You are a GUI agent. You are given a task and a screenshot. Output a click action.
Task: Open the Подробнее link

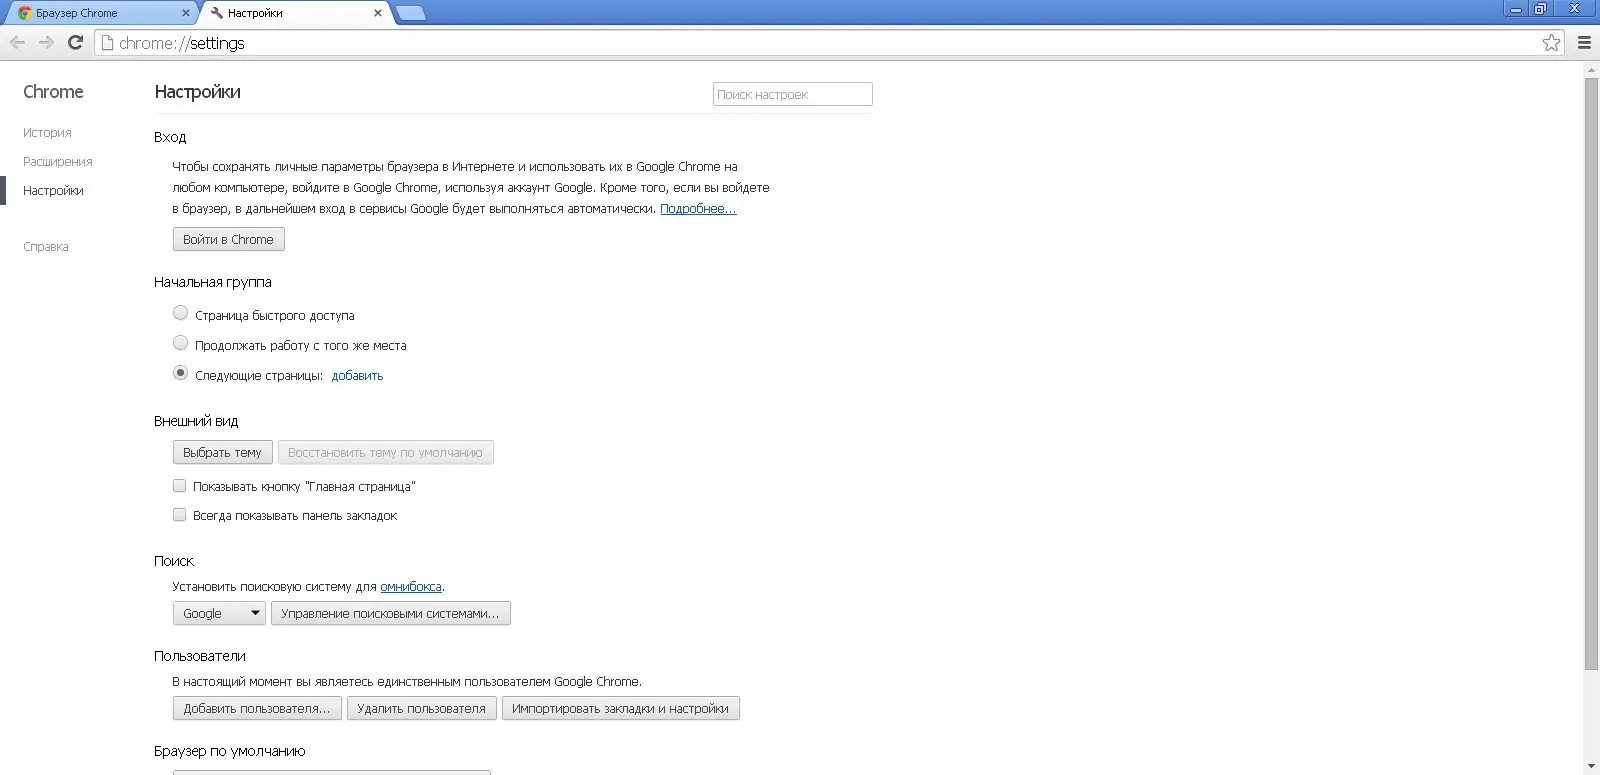[x=698, y=208]
